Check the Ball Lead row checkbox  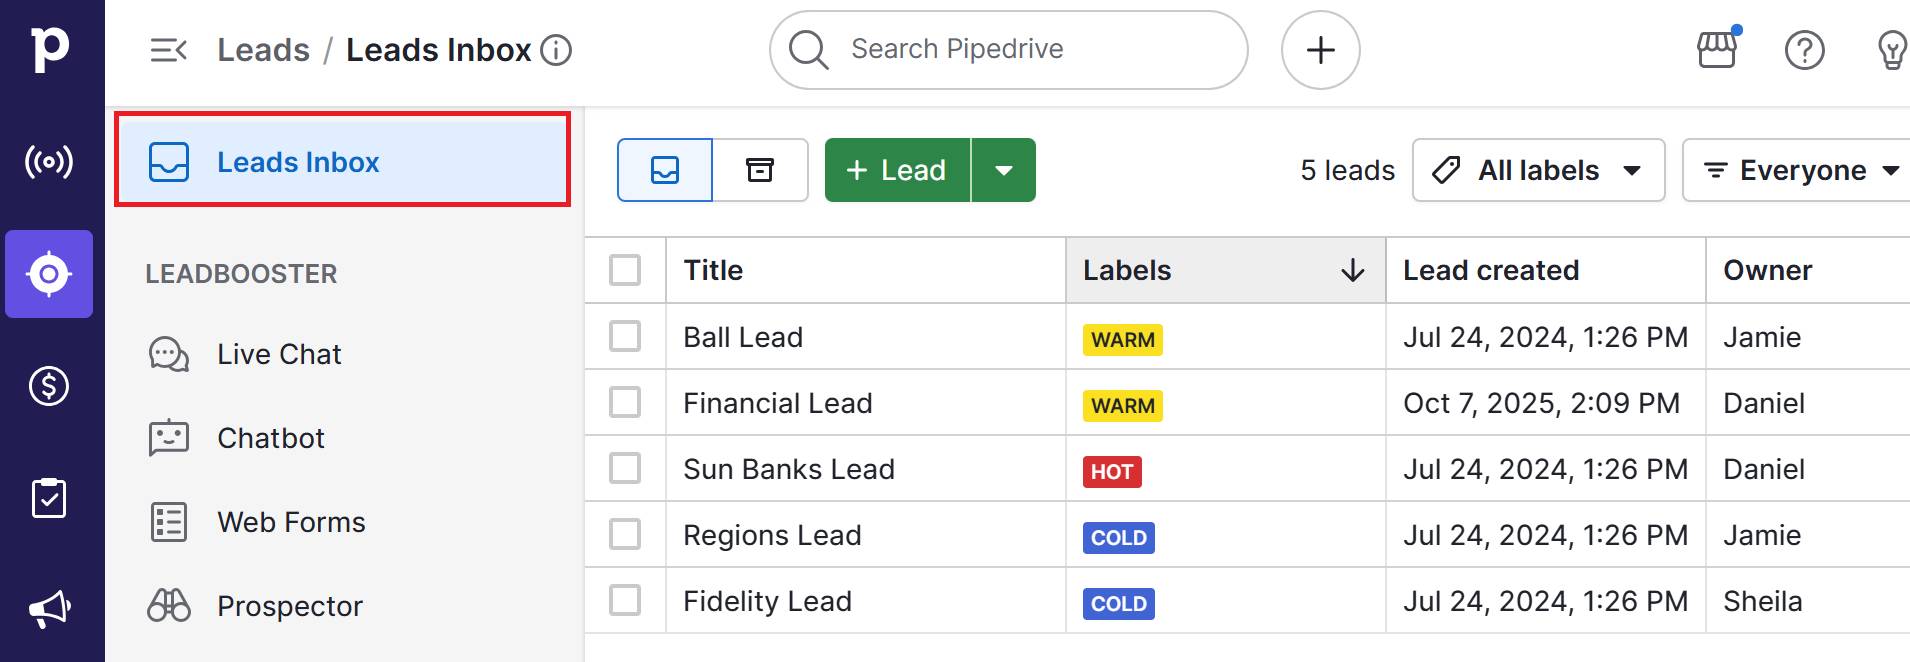625,336
